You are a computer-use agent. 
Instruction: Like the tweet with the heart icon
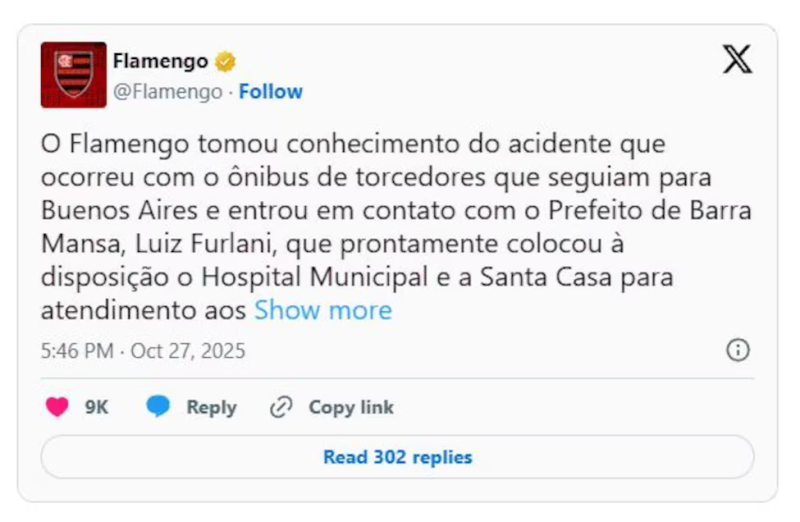pos(58,407)
